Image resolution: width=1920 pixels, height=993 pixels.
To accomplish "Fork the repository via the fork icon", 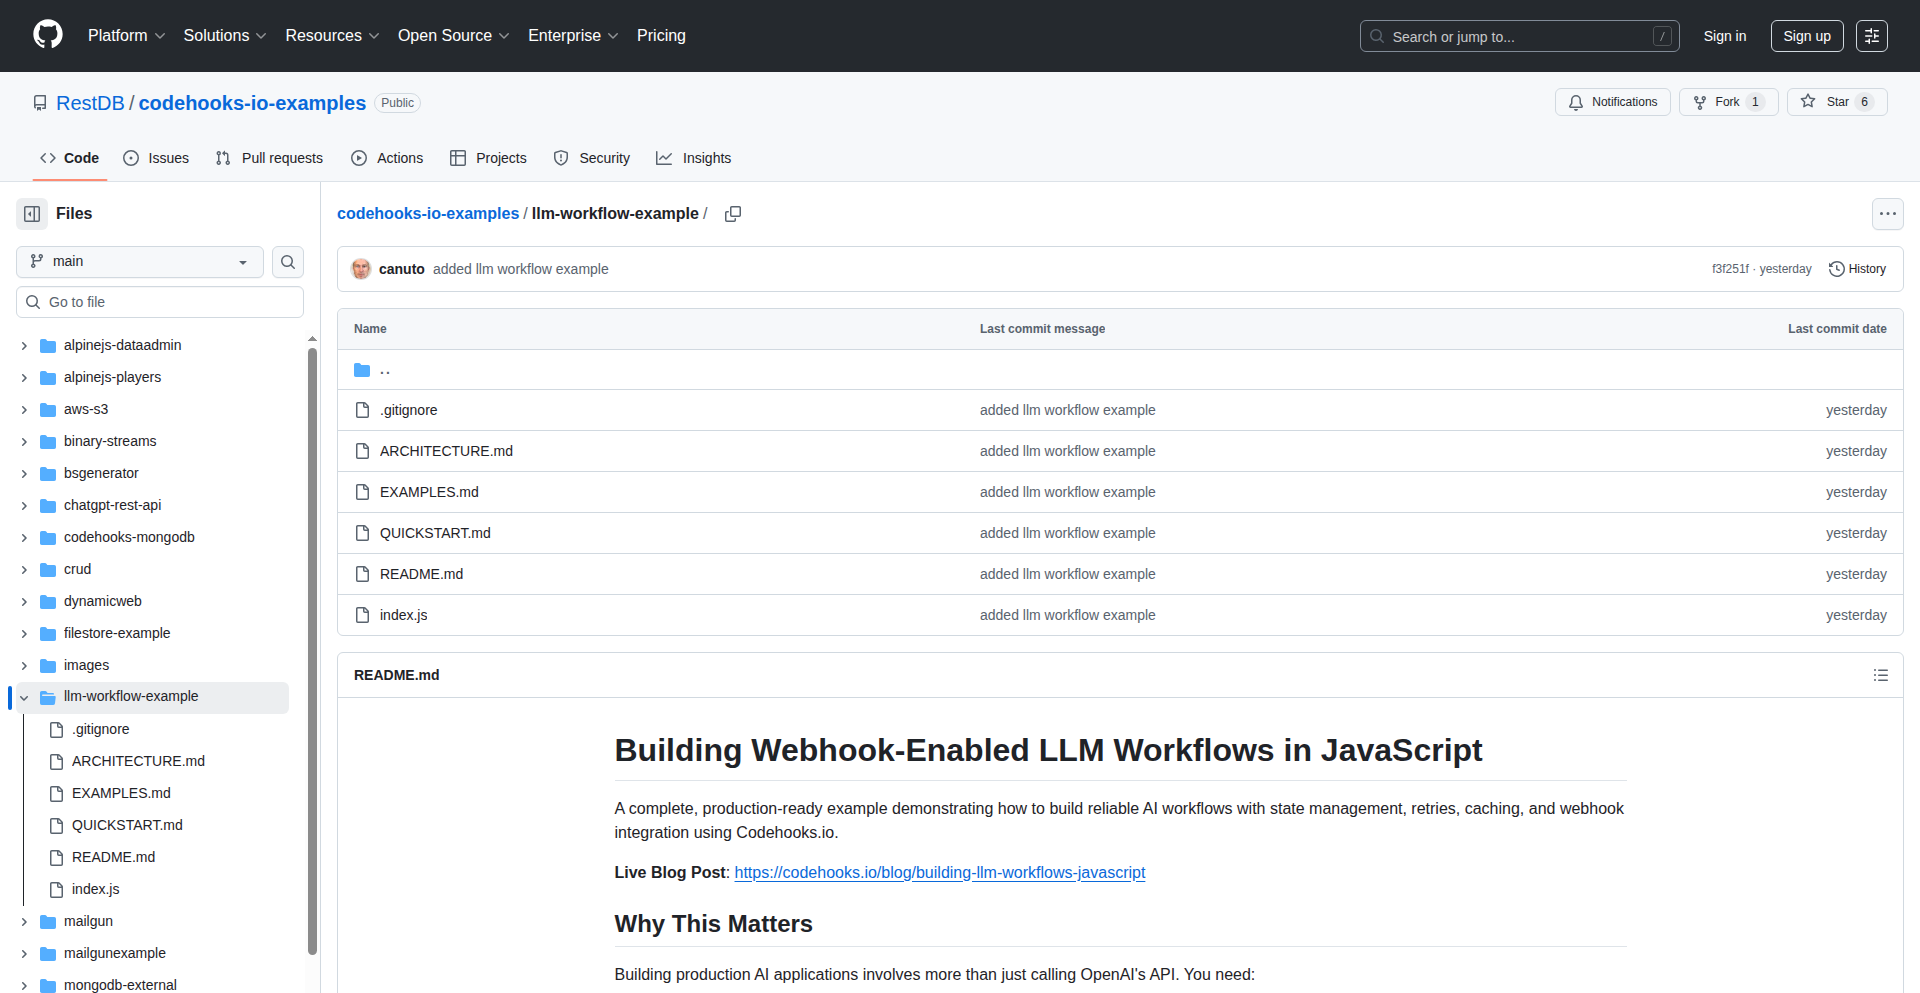I will [1700, 101].
